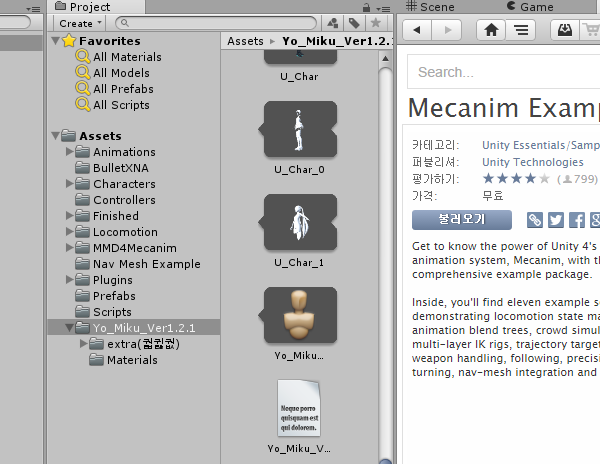Click the Asset Store home icon
Image resolution: width=600 pixels, height=464 pixels.
click(x=491, y=30)
